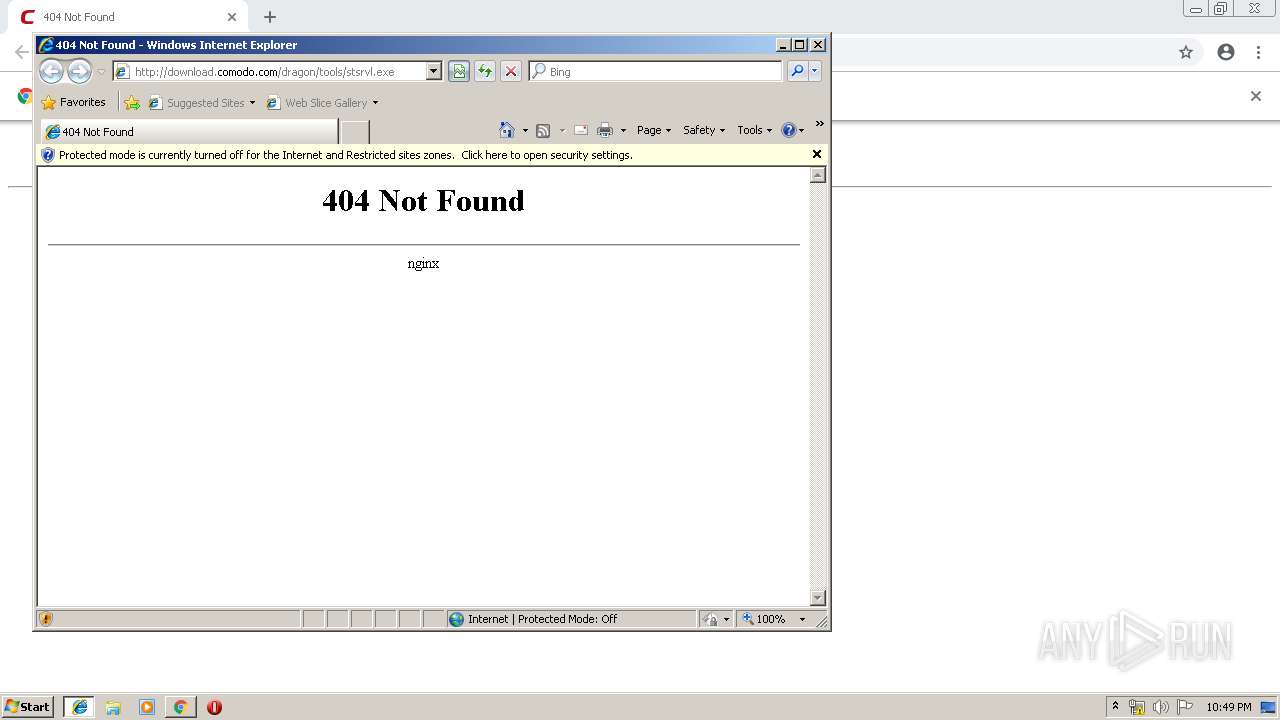Go back in Internet Explorer

[51, 71]
